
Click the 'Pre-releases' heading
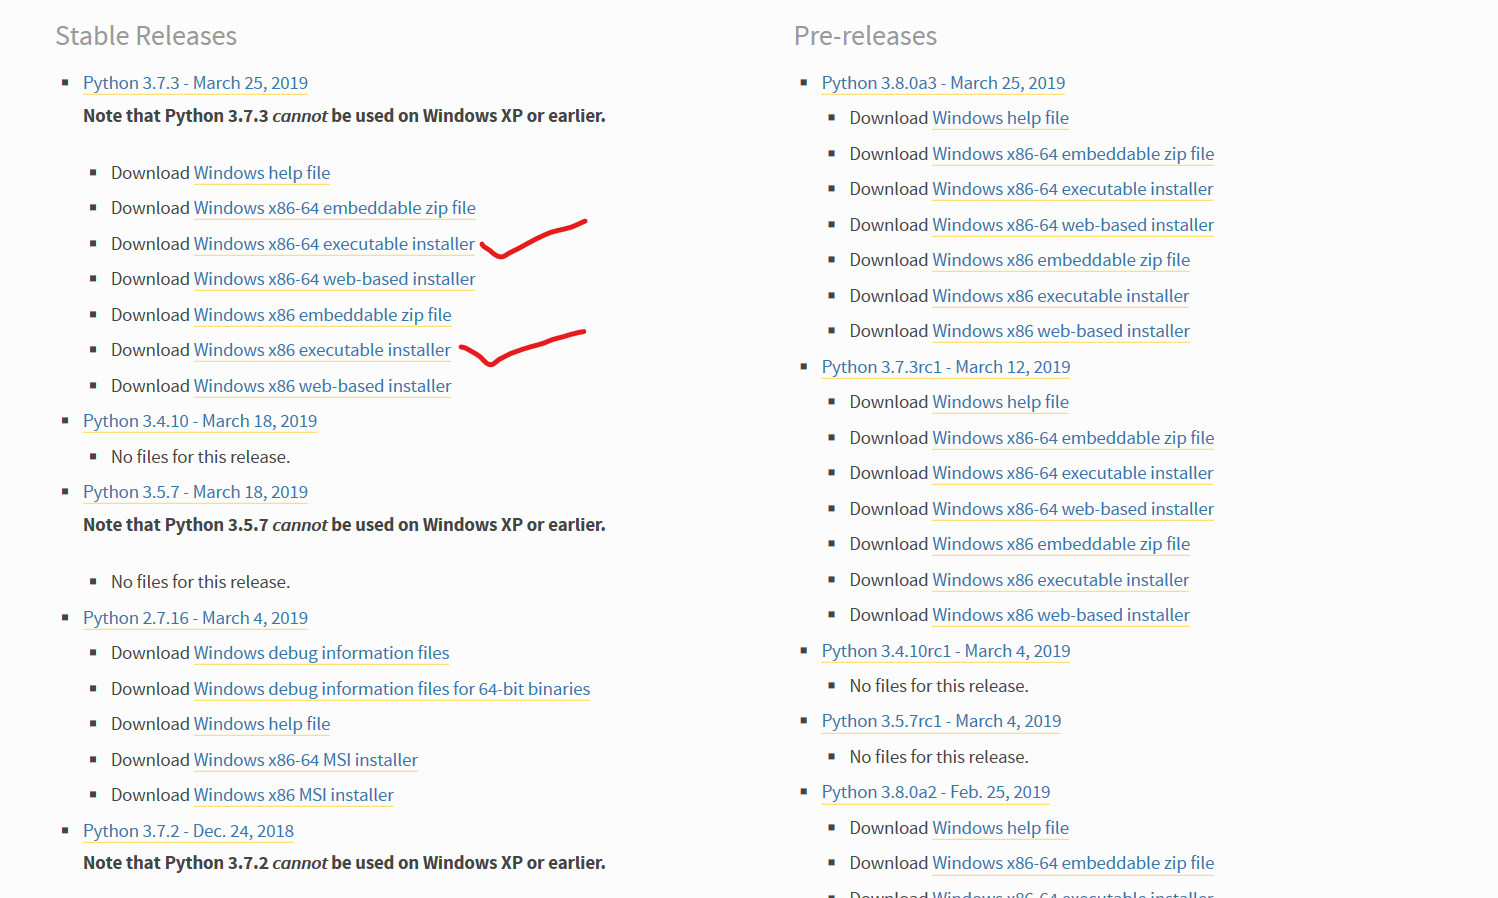[865, 36]
